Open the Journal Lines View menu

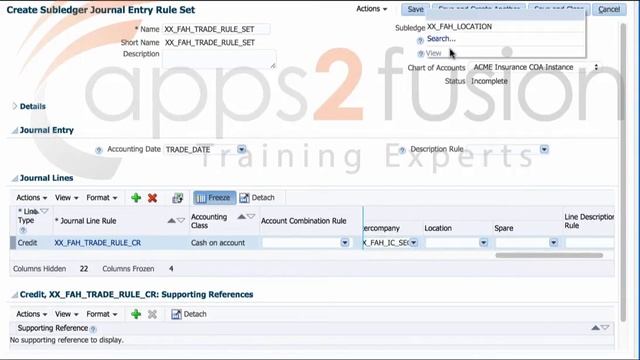tap(67, 198)
